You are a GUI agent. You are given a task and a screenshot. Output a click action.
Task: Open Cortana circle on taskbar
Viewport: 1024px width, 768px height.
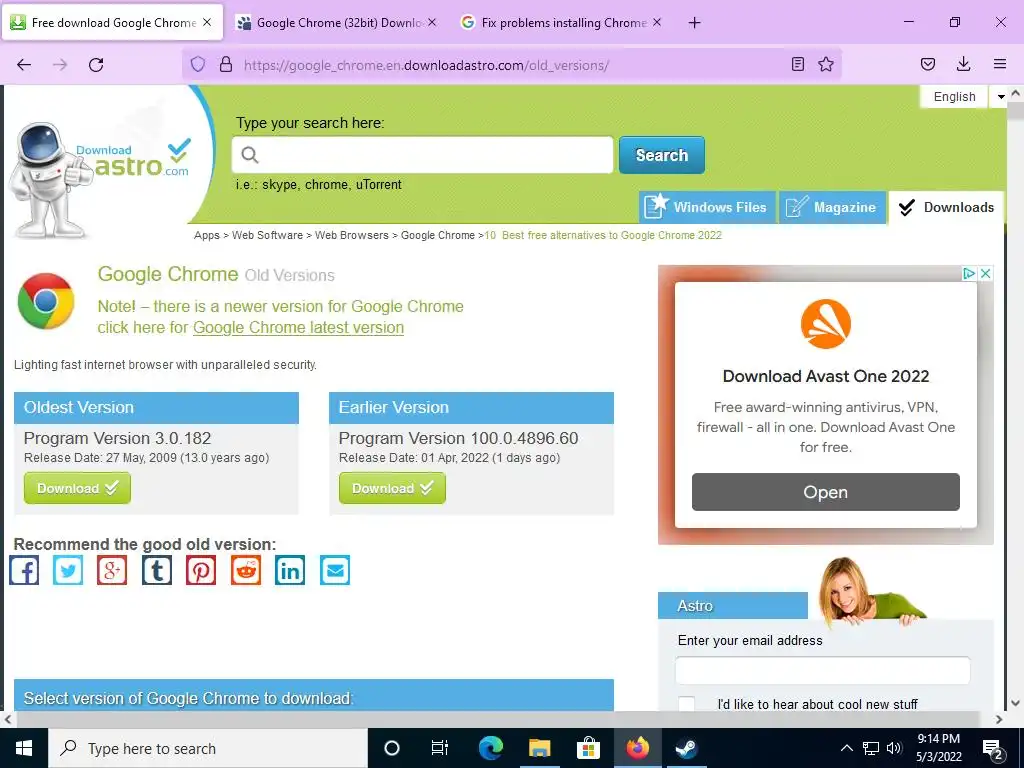coord(392,748)
